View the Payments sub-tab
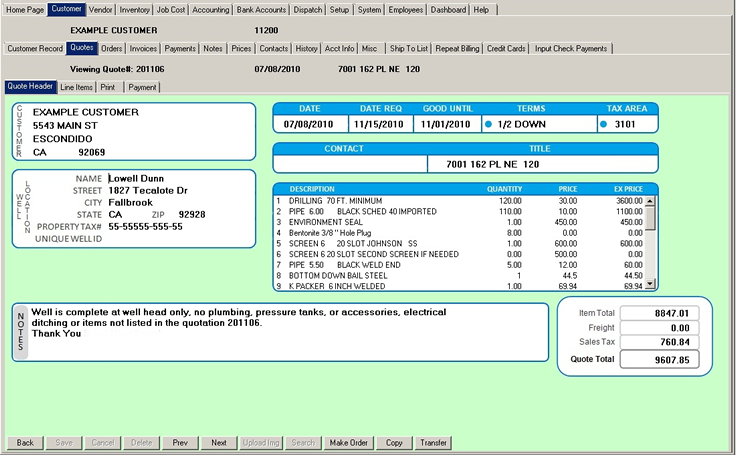Image resolution: width=736 pixels, height=455 pixels. point(180,48)
